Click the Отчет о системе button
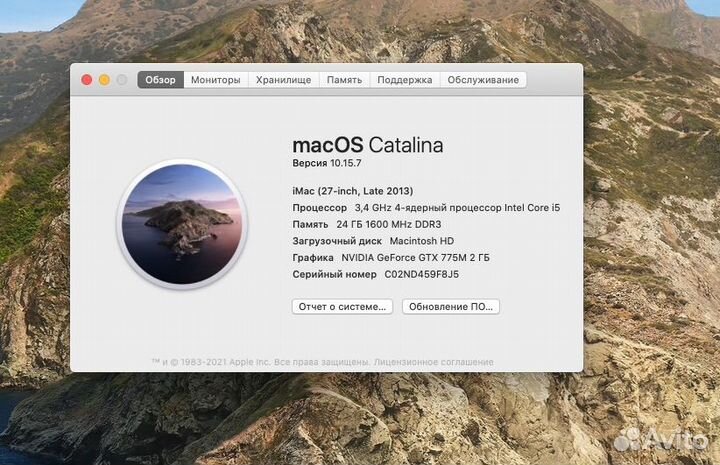This screenshot has height=465, width=720. pyautogui.click(x=342, y=307)
